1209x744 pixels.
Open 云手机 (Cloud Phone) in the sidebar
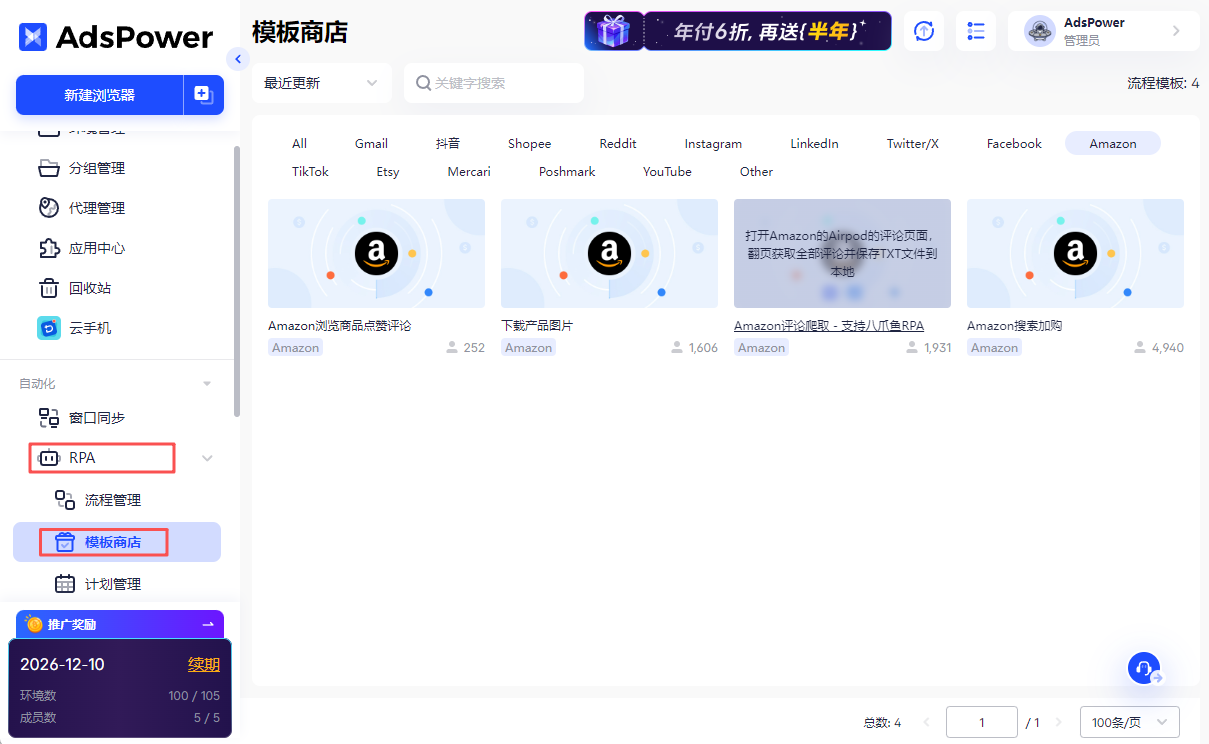(82, 328)
